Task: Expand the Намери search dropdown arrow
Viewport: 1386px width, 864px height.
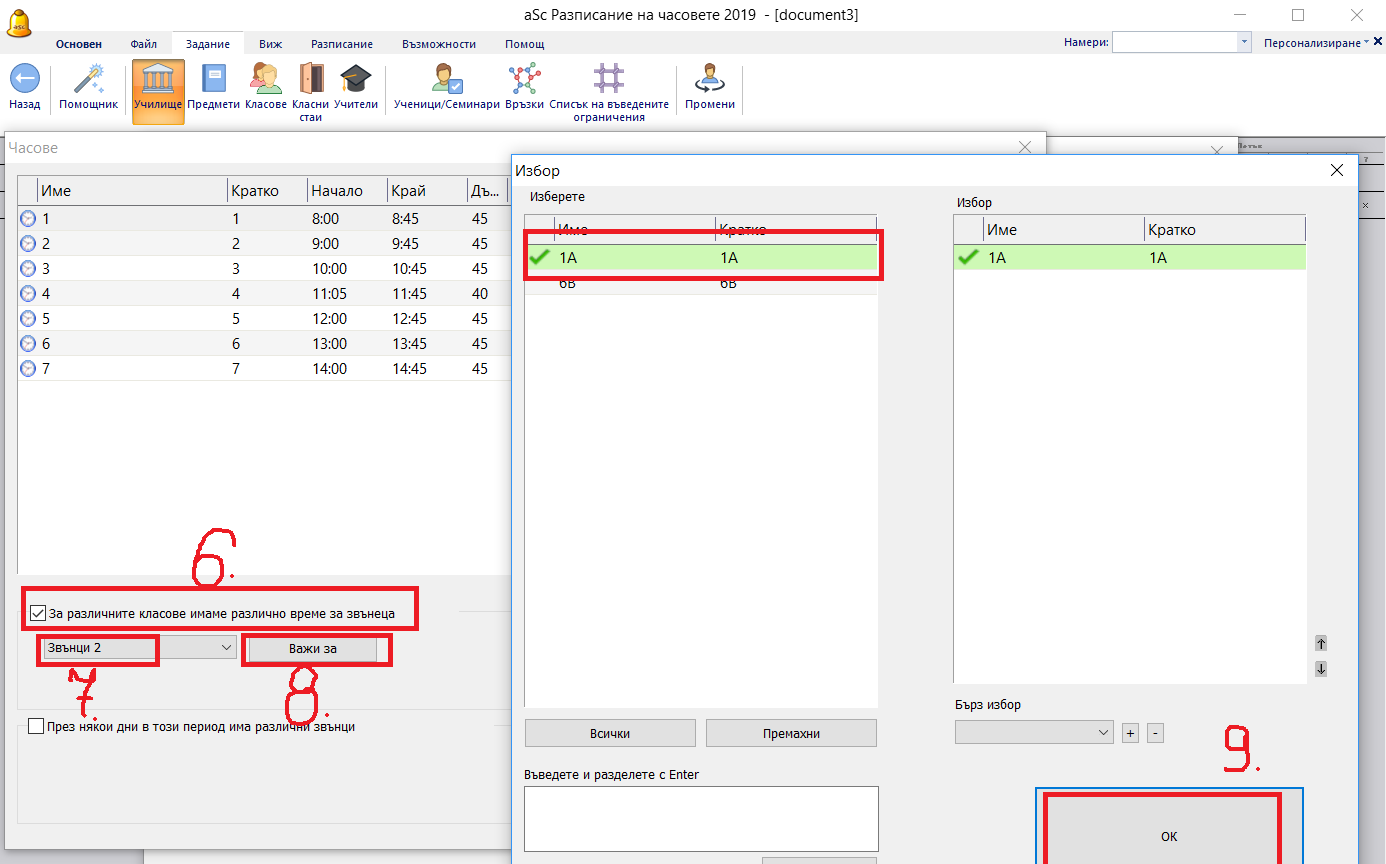Action: click(x=1244, y=43)
